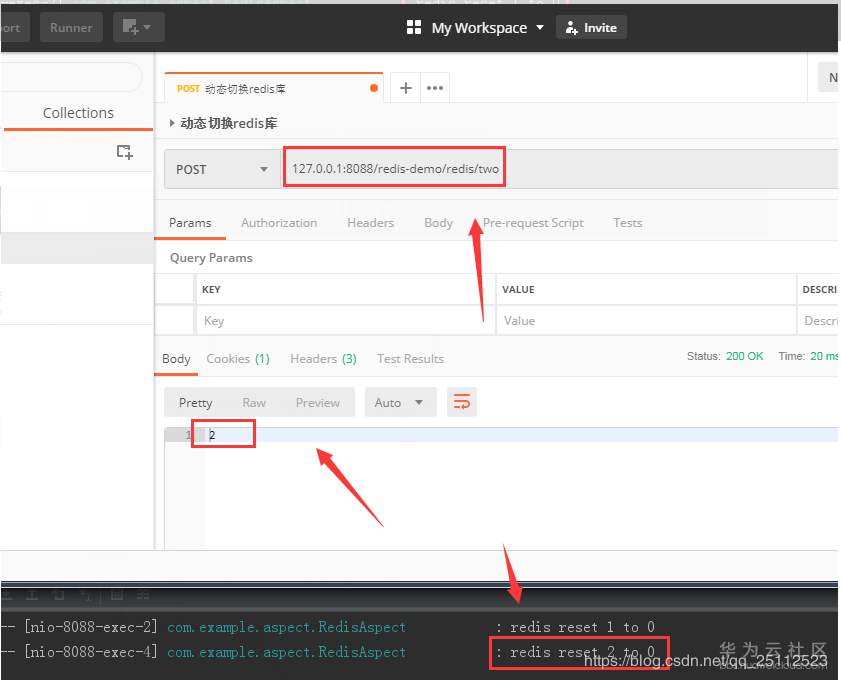Click the request URL input field
Image resolution: width=841 pixels, height=680 pixels.
pyautogui.click(x=558, y=169)
